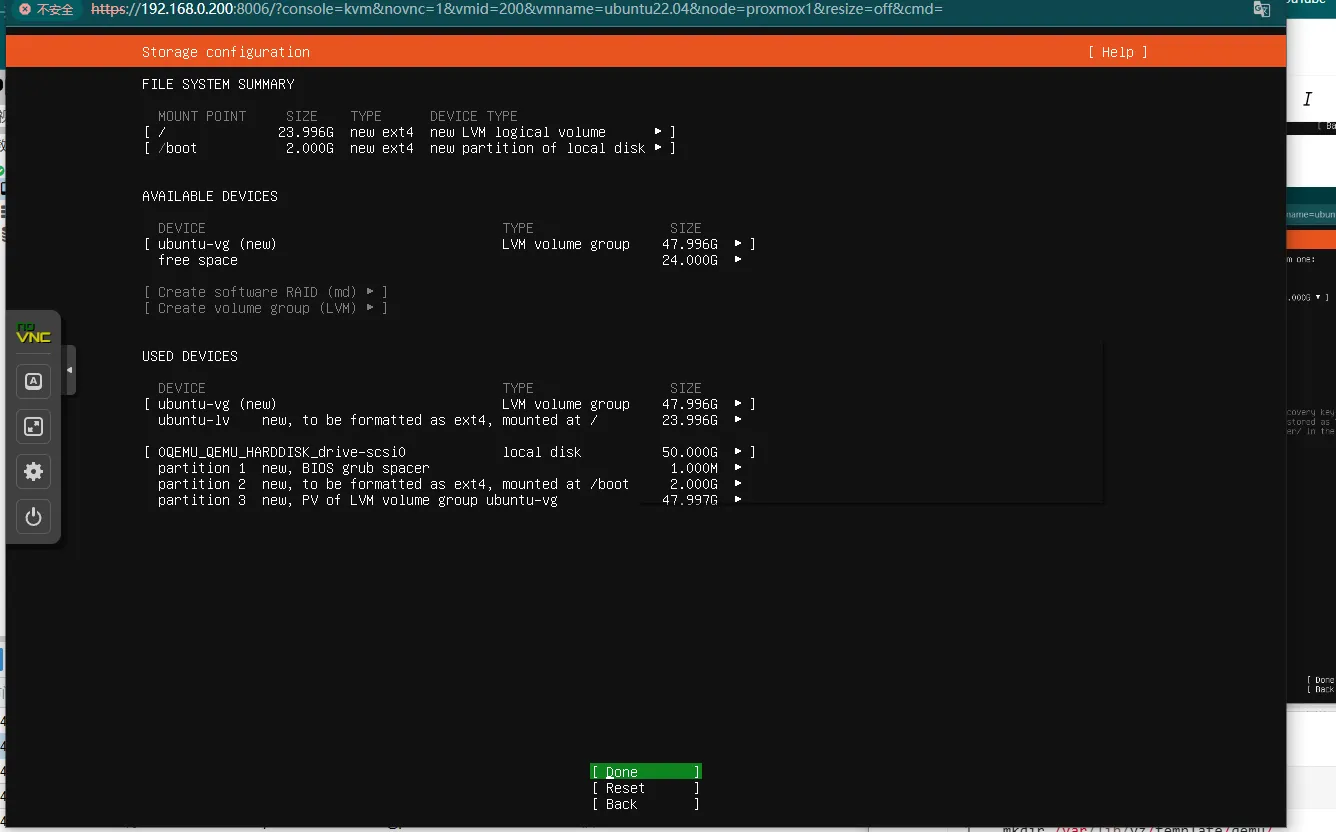This screenshot has width=1336, height=832.
Task: Click the "USED DEVICES" heading
Action: click(x=190, y=356)
